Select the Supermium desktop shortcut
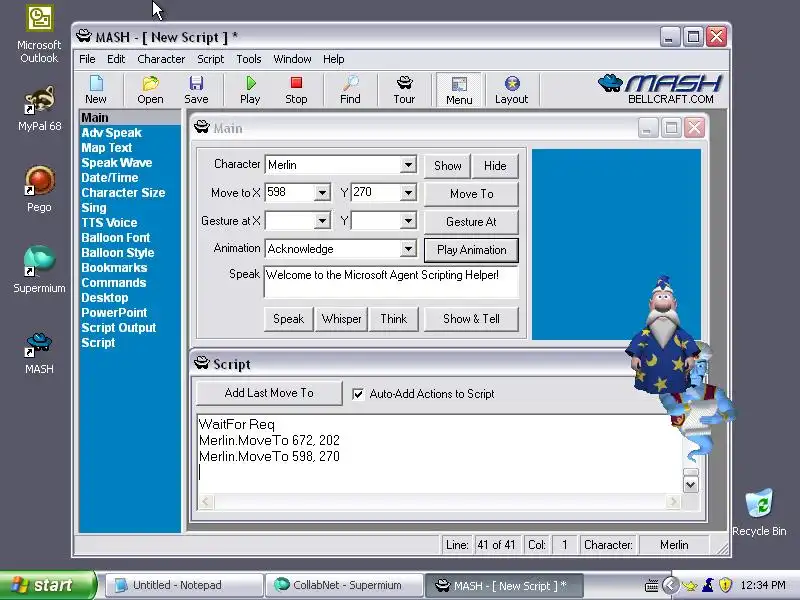This screenshot has width=800, height=600. click(39, 269)
